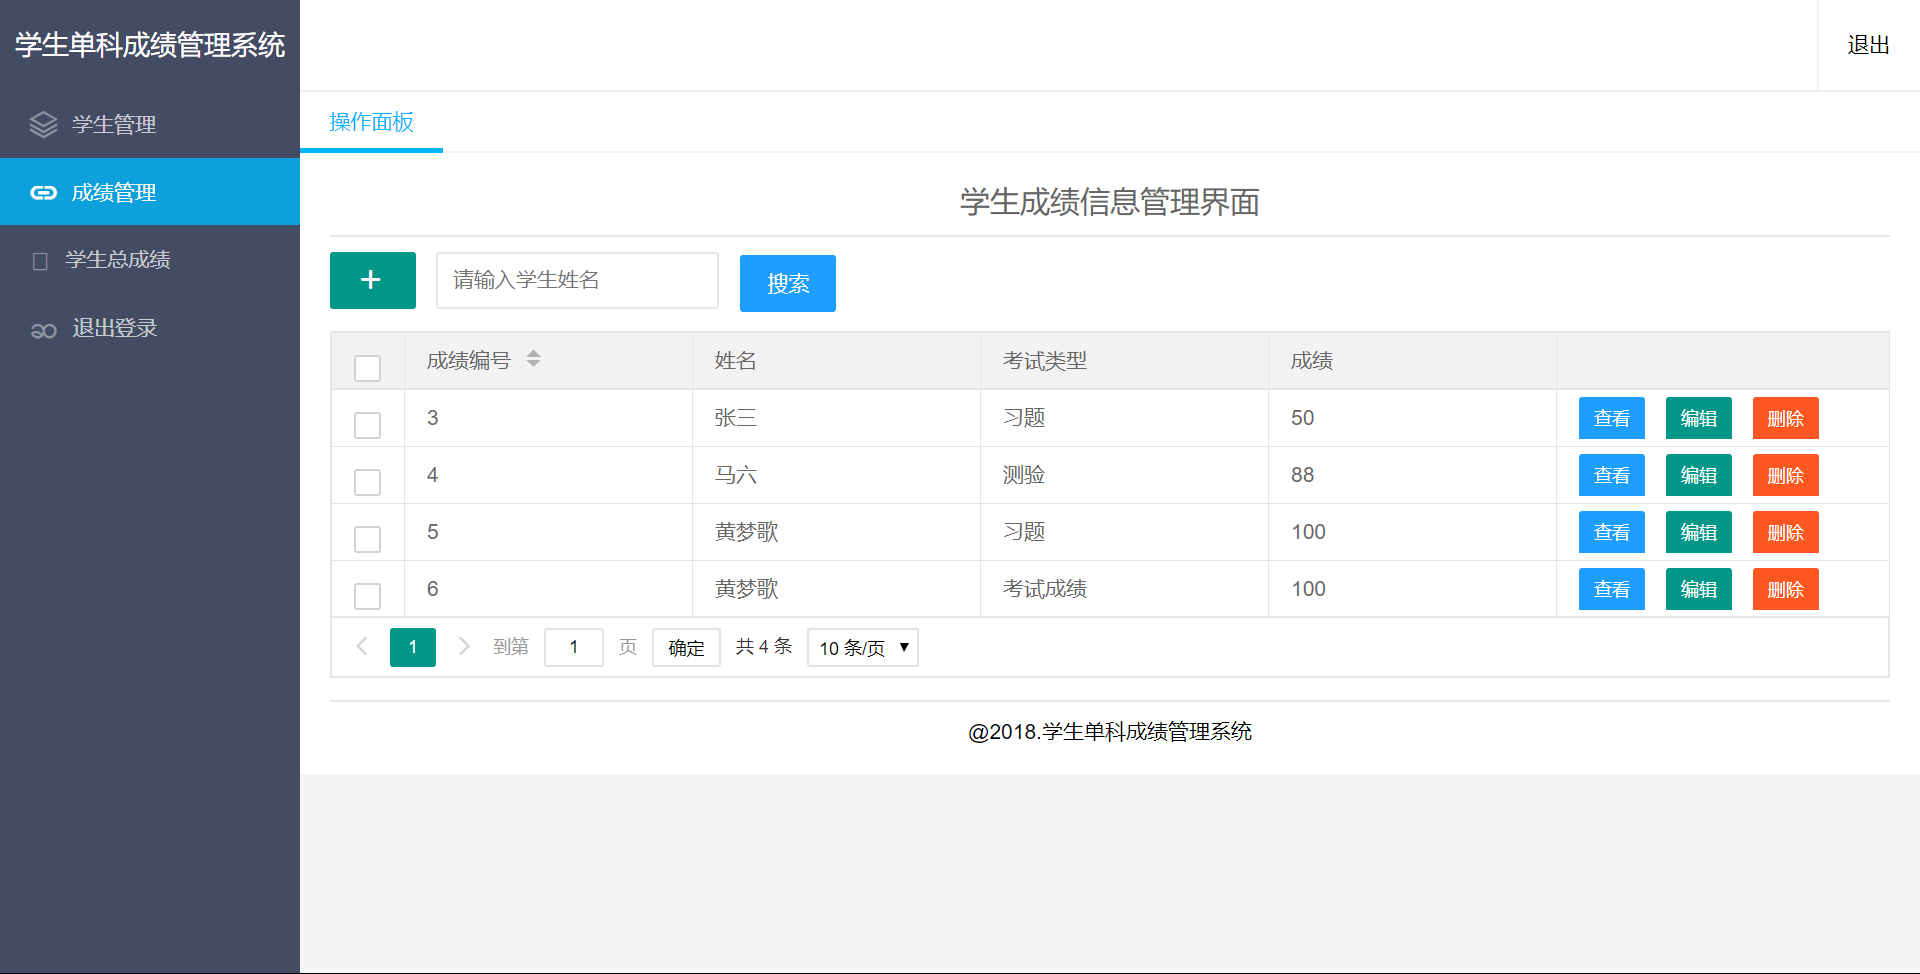This screenshot has height=974, width=1920.
Task: Click the icon beside 退出登录
Action: 43,330
